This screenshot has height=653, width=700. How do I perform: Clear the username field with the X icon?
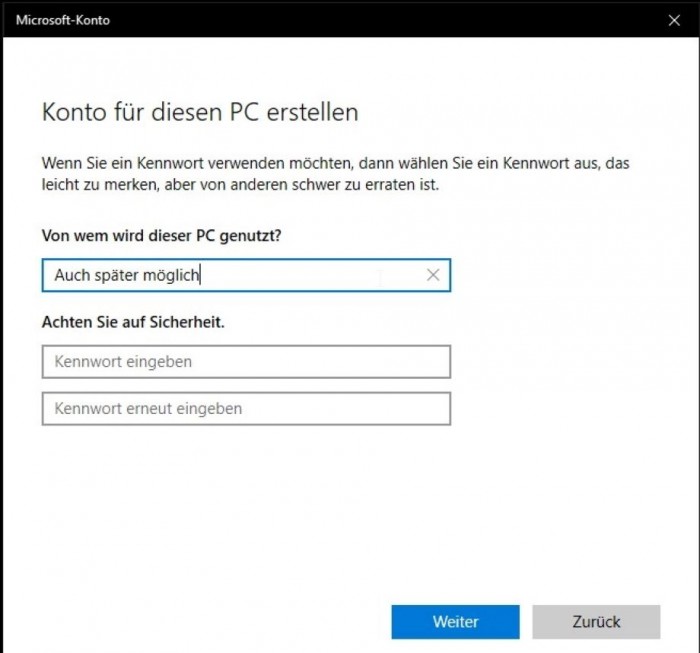433,275
